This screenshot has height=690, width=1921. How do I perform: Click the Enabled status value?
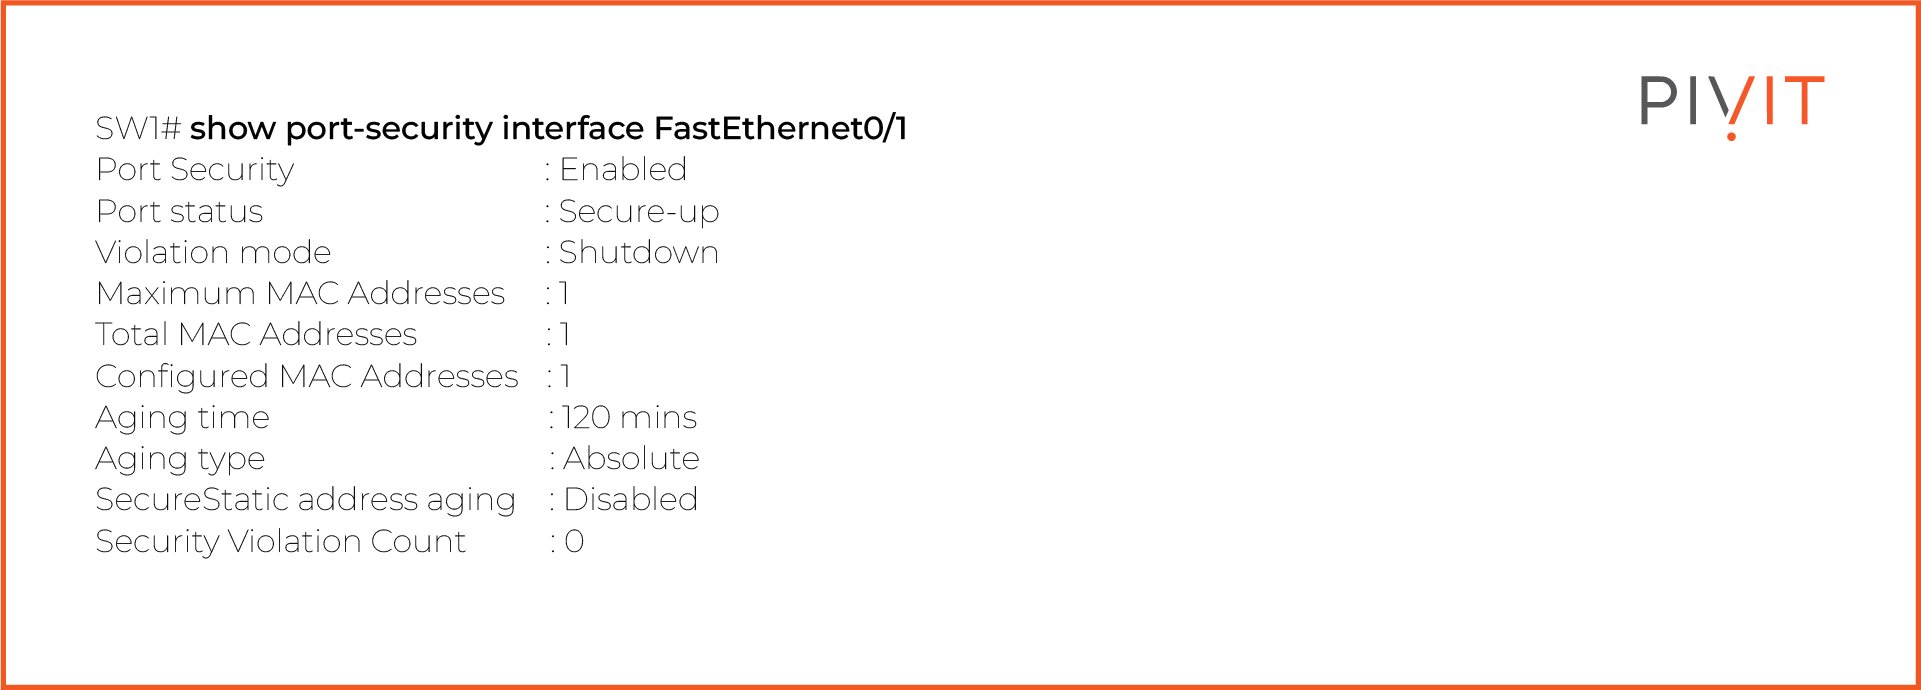622,170
